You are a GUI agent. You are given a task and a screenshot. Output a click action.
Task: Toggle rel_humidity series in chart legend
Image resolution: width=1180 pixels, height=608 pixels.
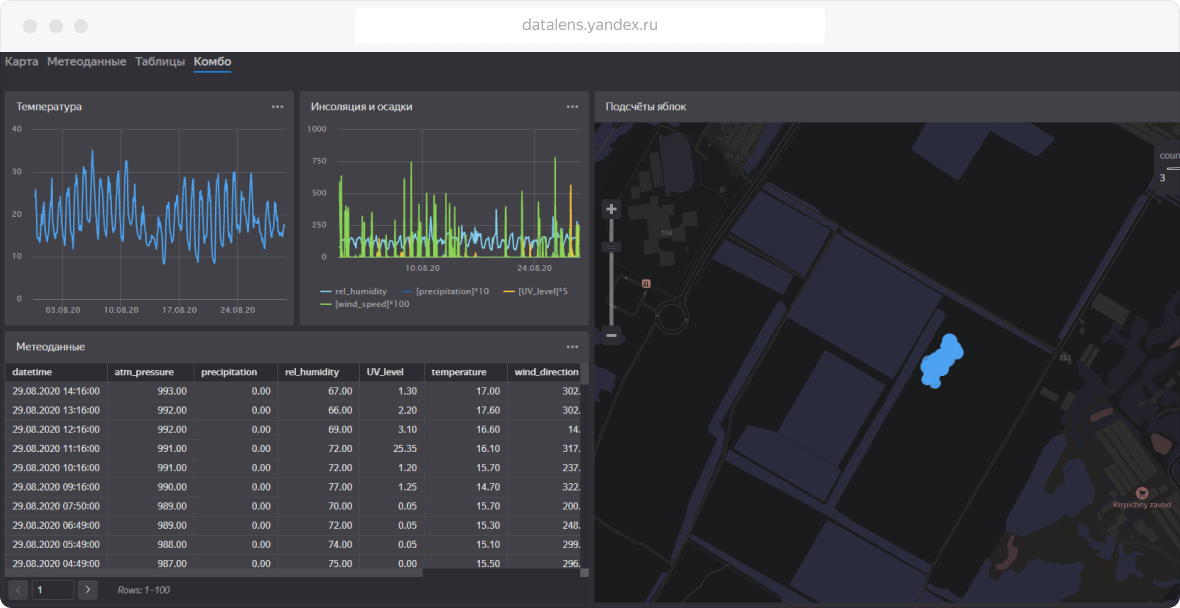pos(352,291)
